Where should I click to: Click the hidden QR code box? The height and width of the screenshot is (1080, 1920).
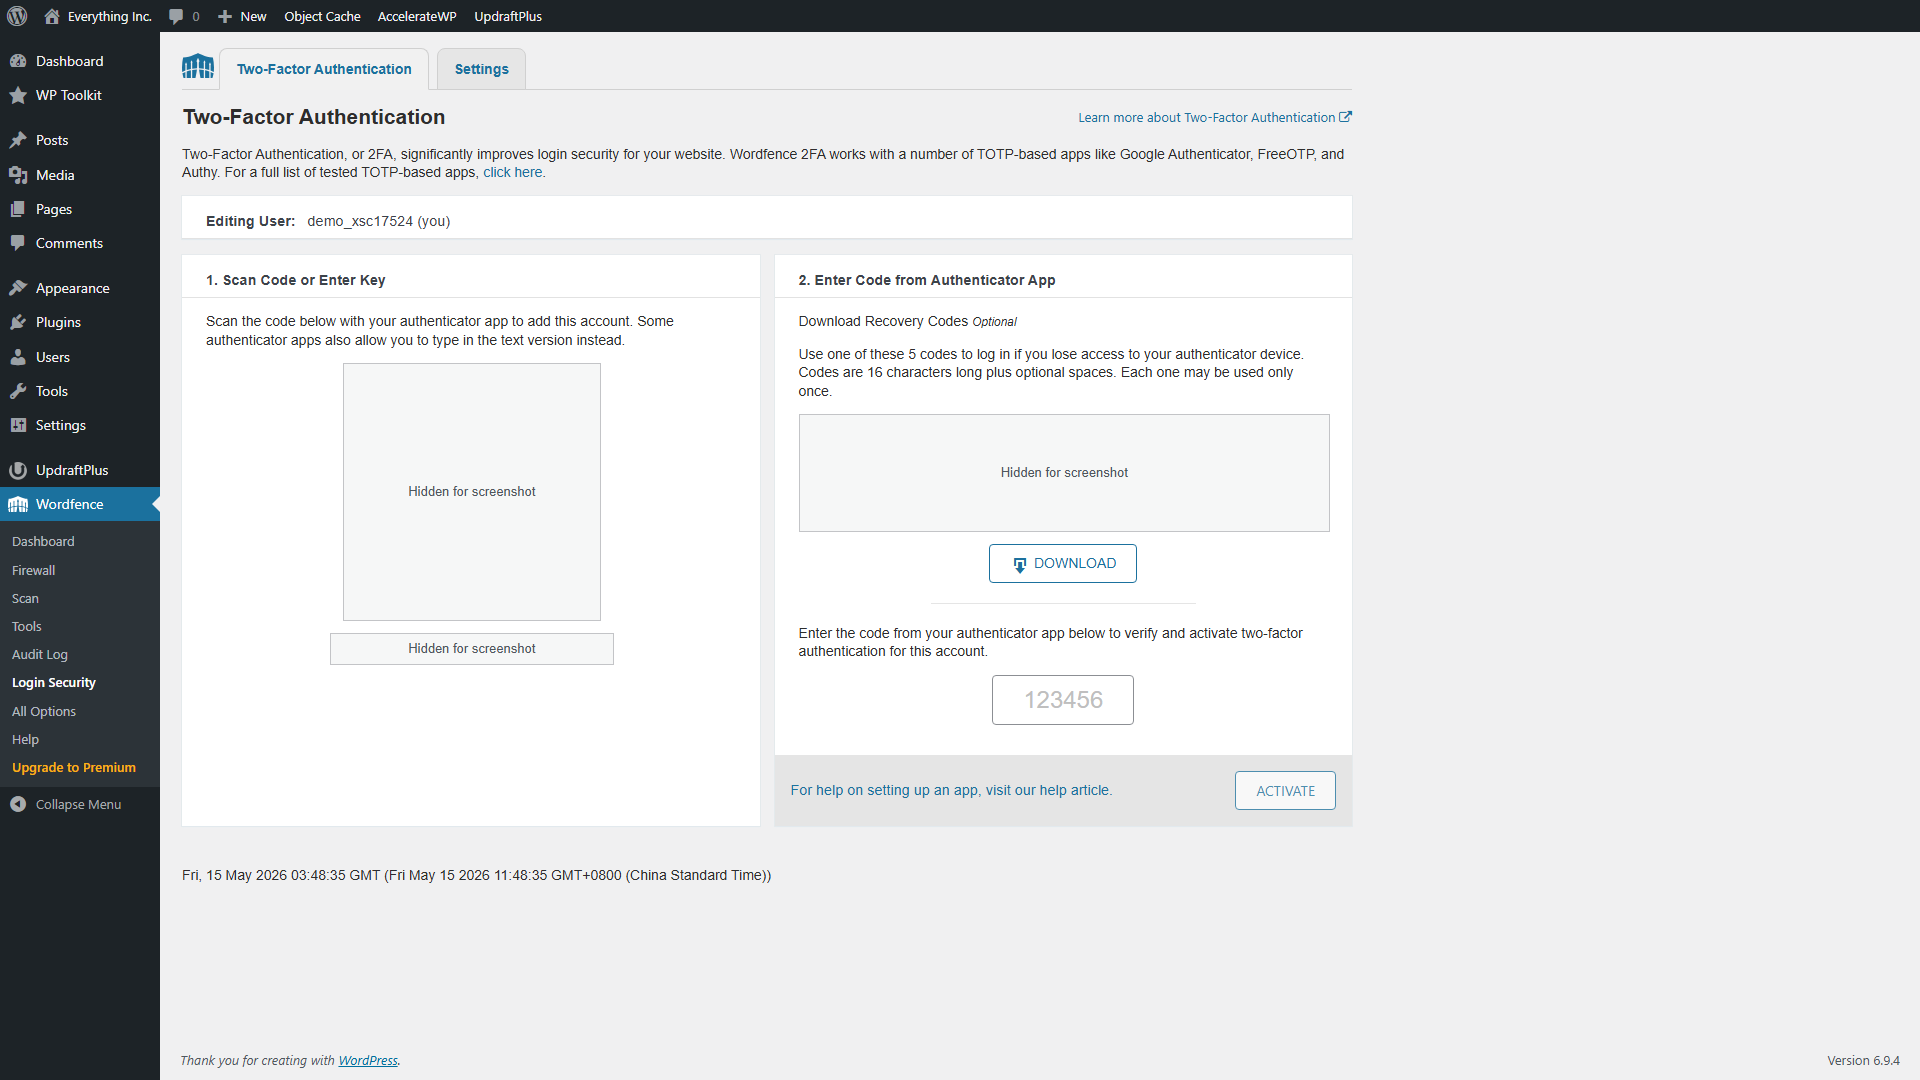point(472,492)
